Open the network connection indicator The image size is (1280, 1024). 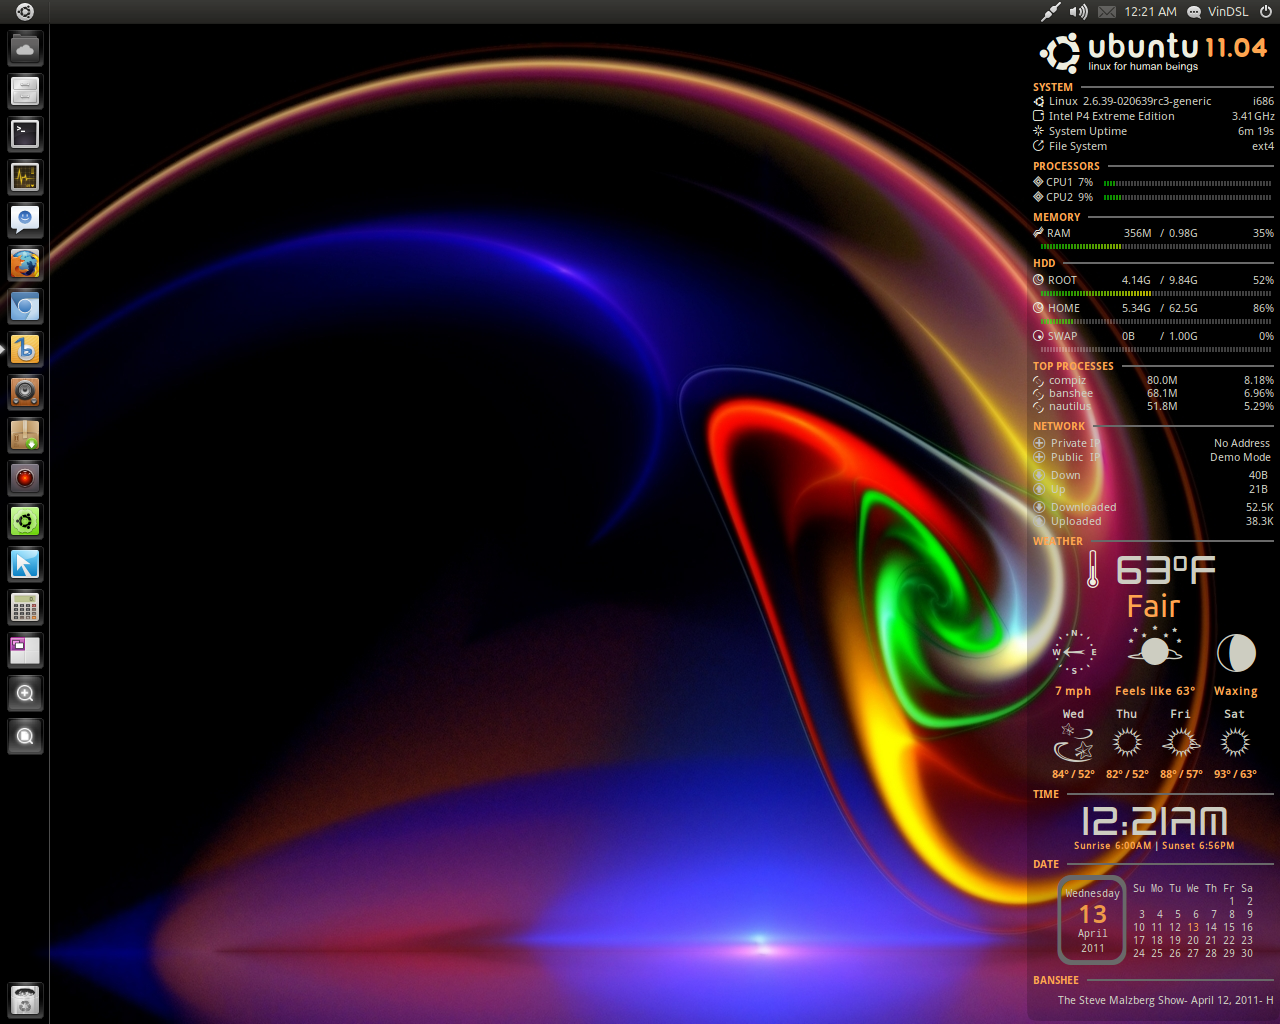pos(1050,12)
